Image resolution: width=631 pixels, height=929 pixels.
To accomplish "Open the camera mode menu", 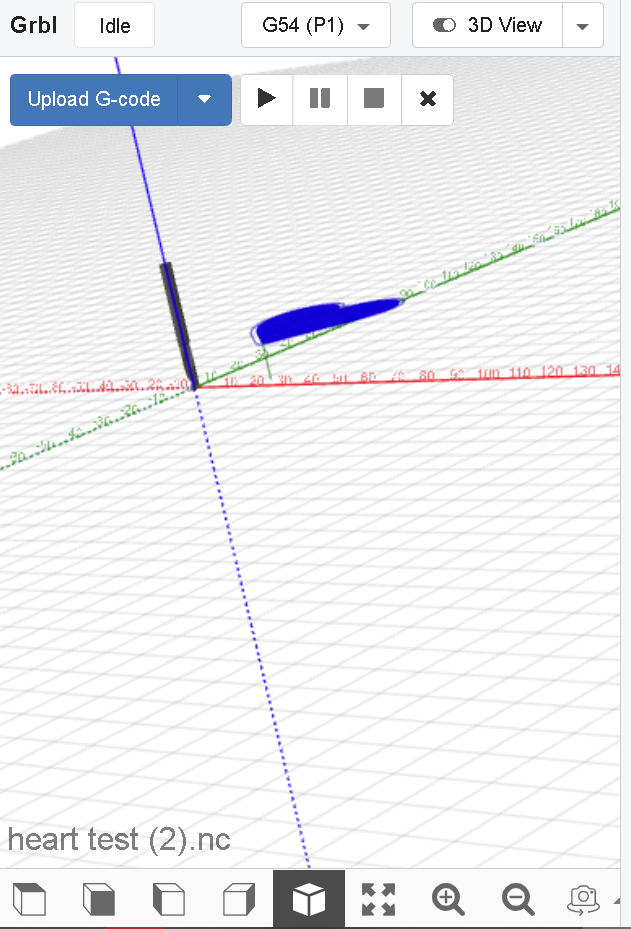I will (584, 899).
